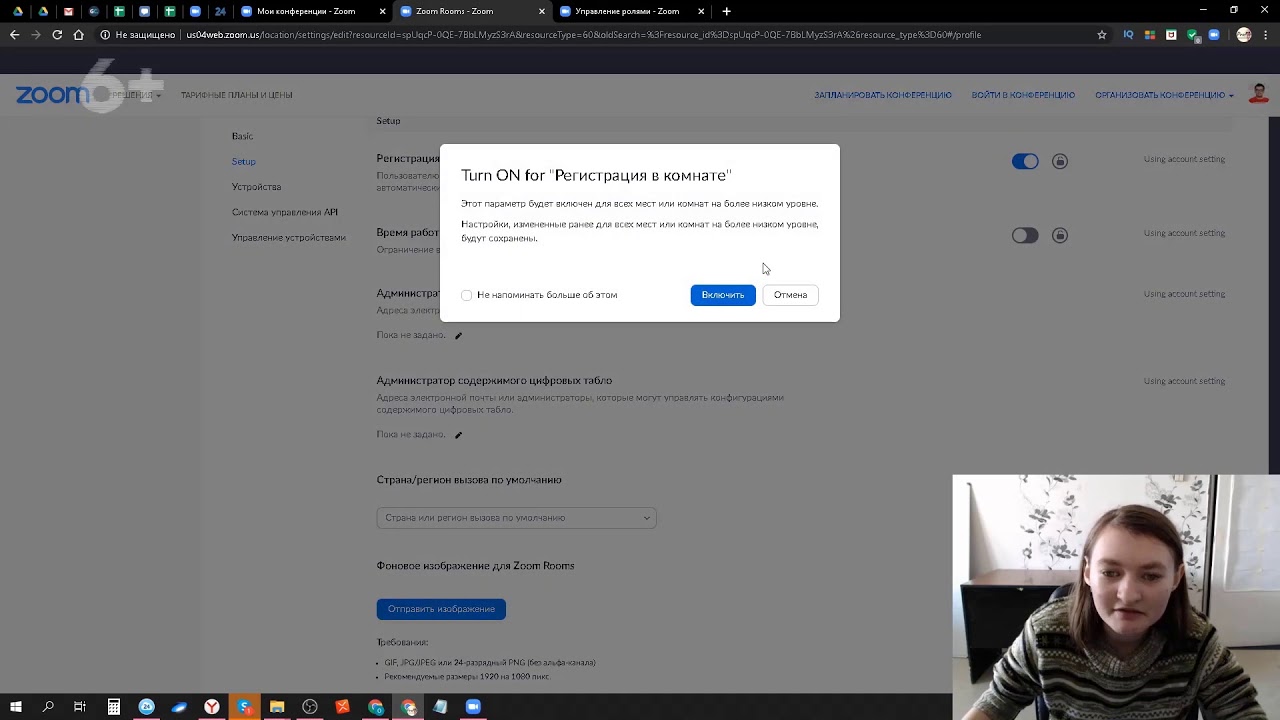Open the default call country/region dropdown
The width and height of the screenshot is (1280, 720).
516,518
